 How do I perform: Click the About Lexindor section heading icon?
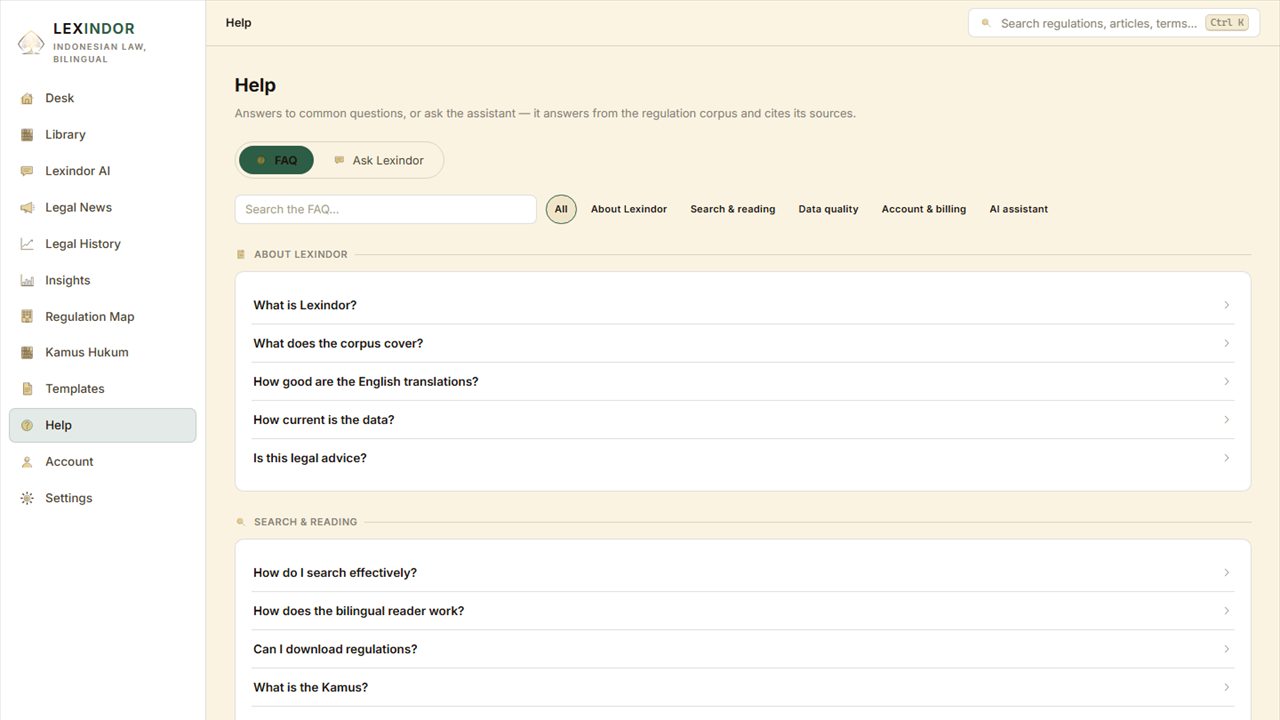coord(240,254)
